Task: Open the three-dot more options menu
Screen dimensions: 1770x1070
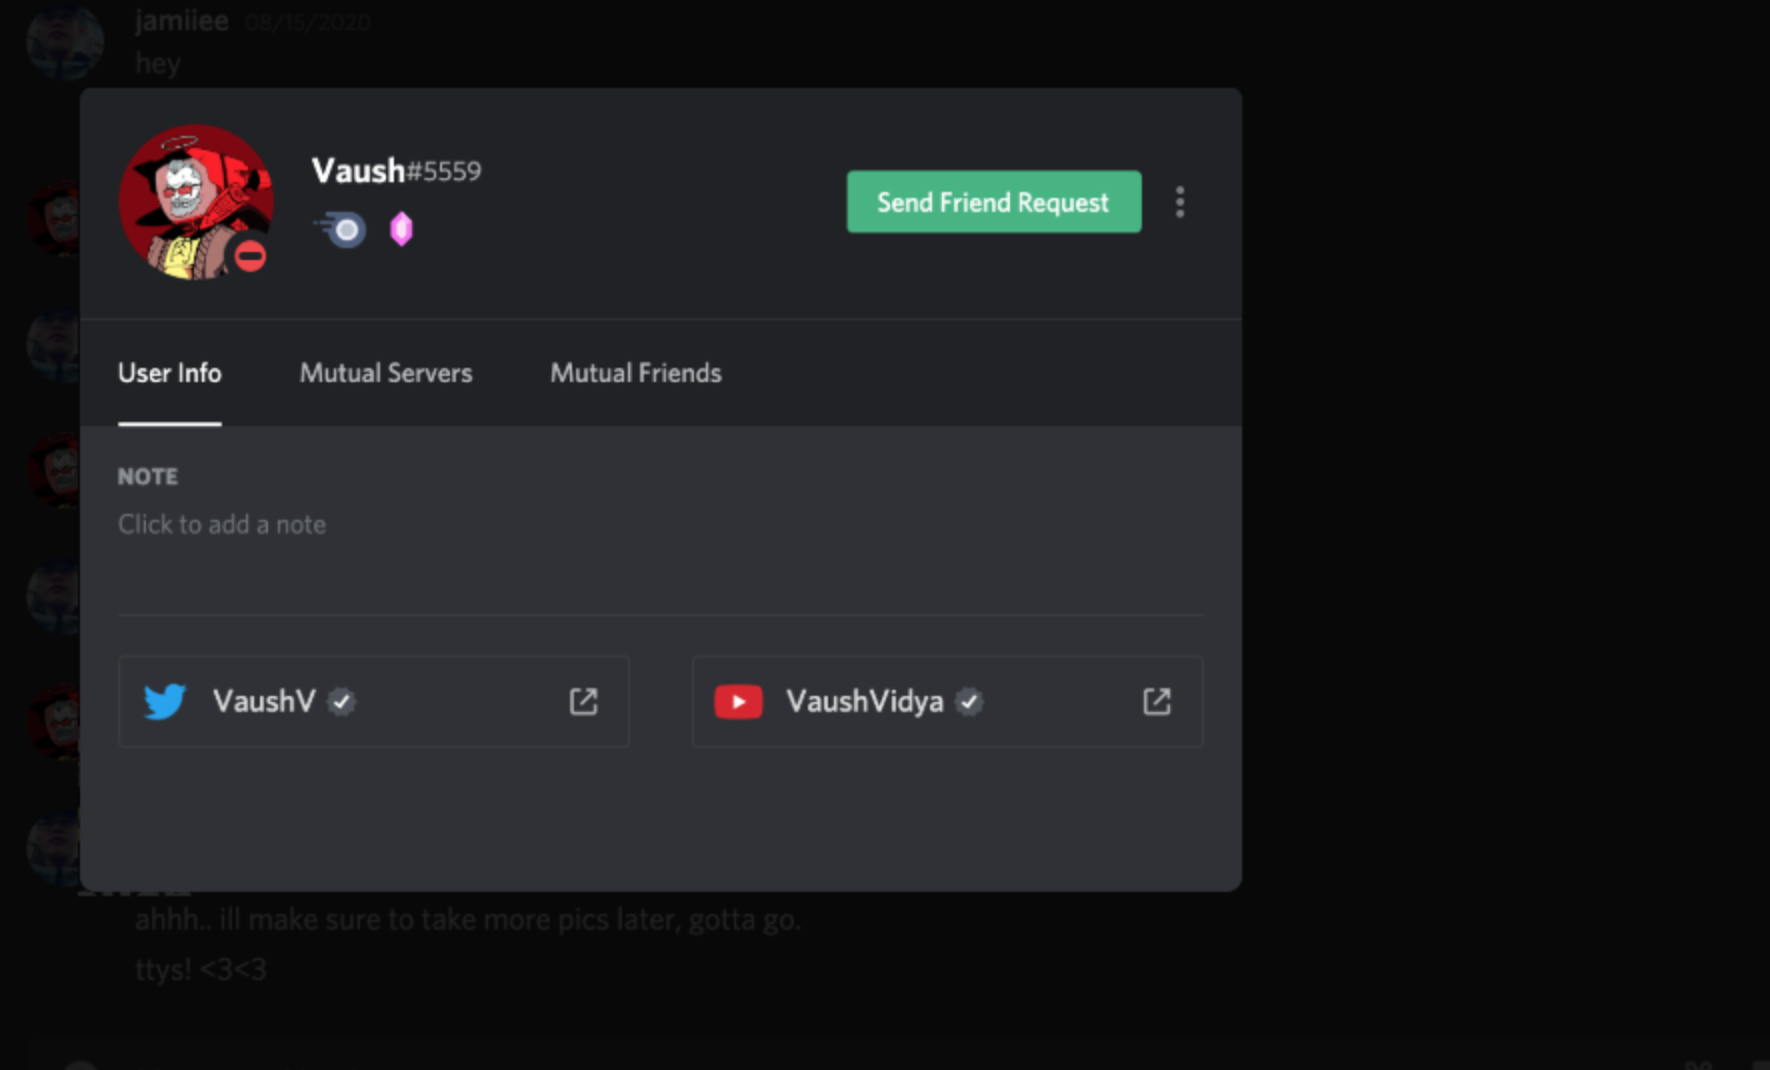Action: [x=1180, y=202]
